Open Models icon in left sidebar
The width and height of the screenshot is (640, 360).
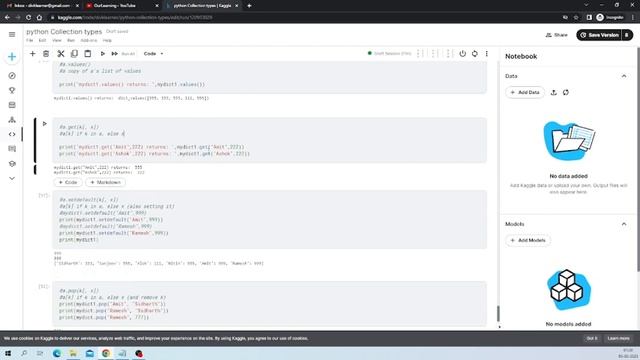12,120
